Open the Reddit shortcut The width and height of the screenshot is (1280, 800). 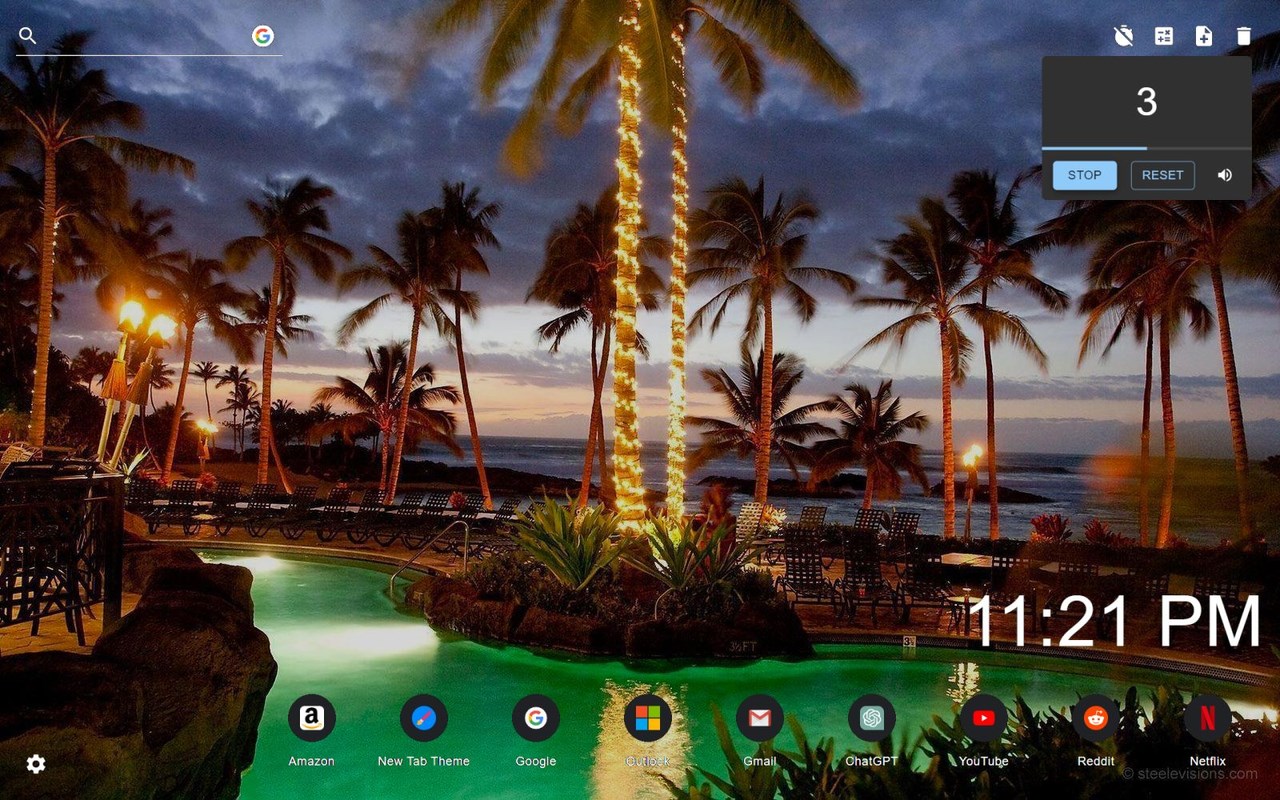coord(1096,718)
